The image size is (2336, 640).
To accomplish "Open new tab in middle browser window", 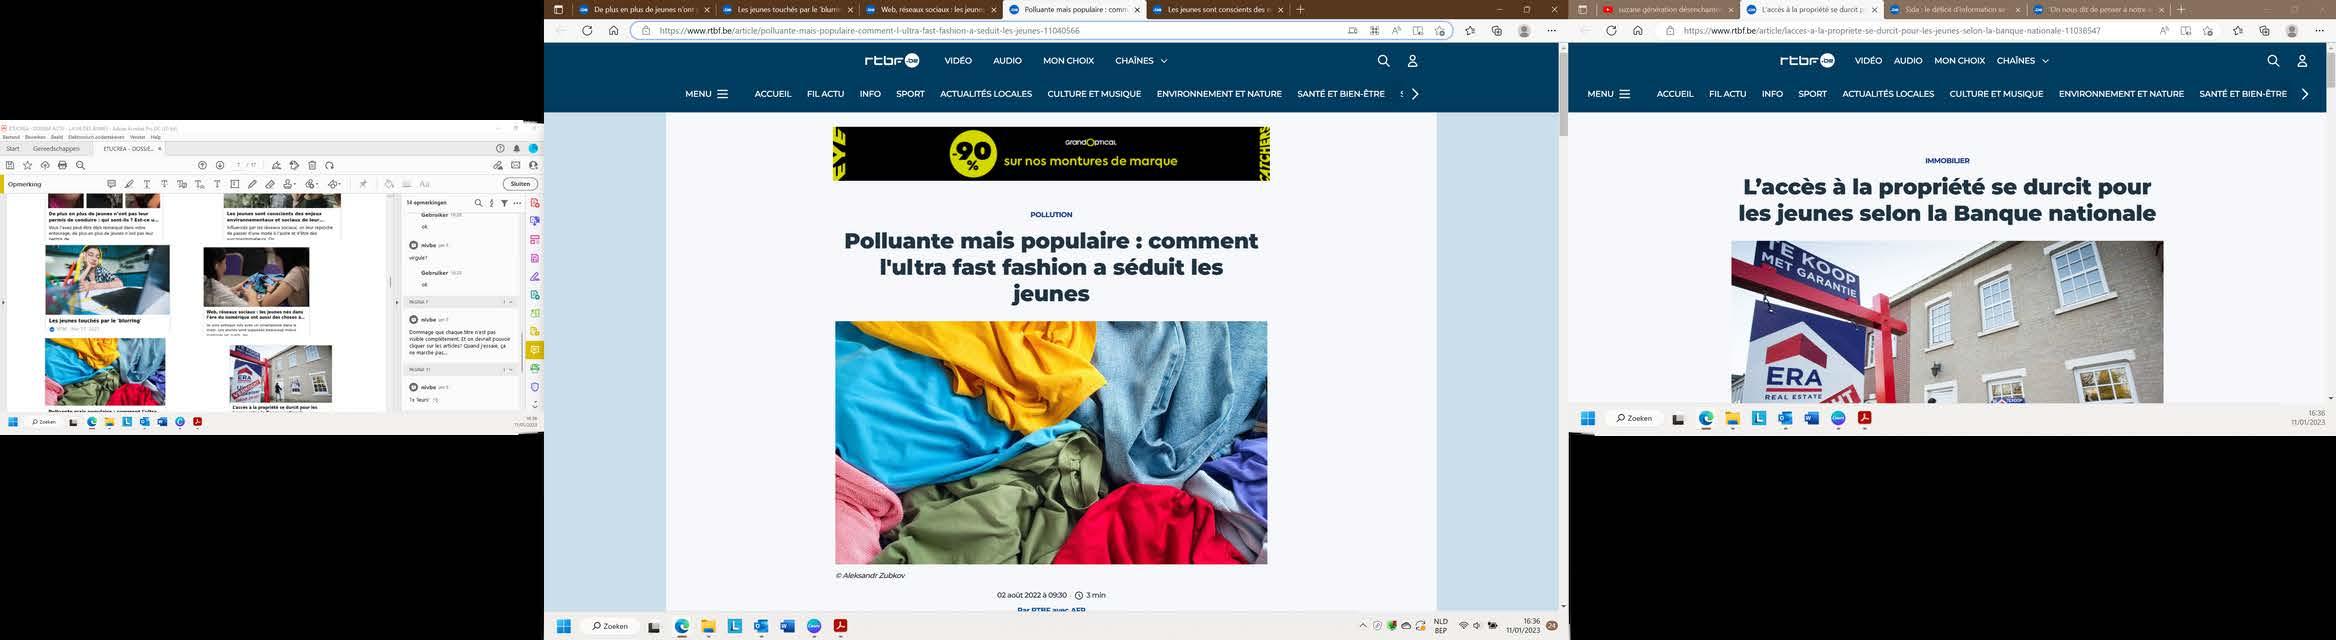I will pyautogui.click(x=1300, y=10).
